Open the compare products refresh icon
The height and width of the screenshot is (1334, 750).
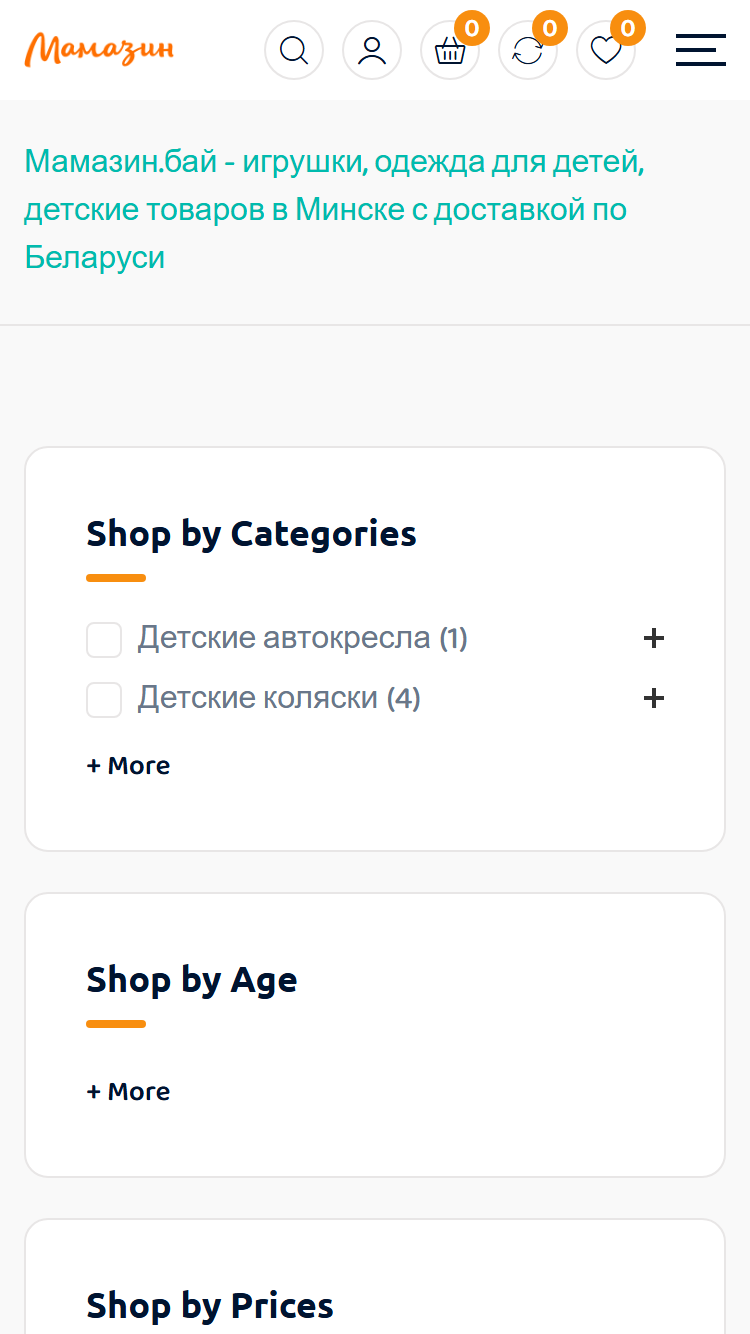coord(528,50)
